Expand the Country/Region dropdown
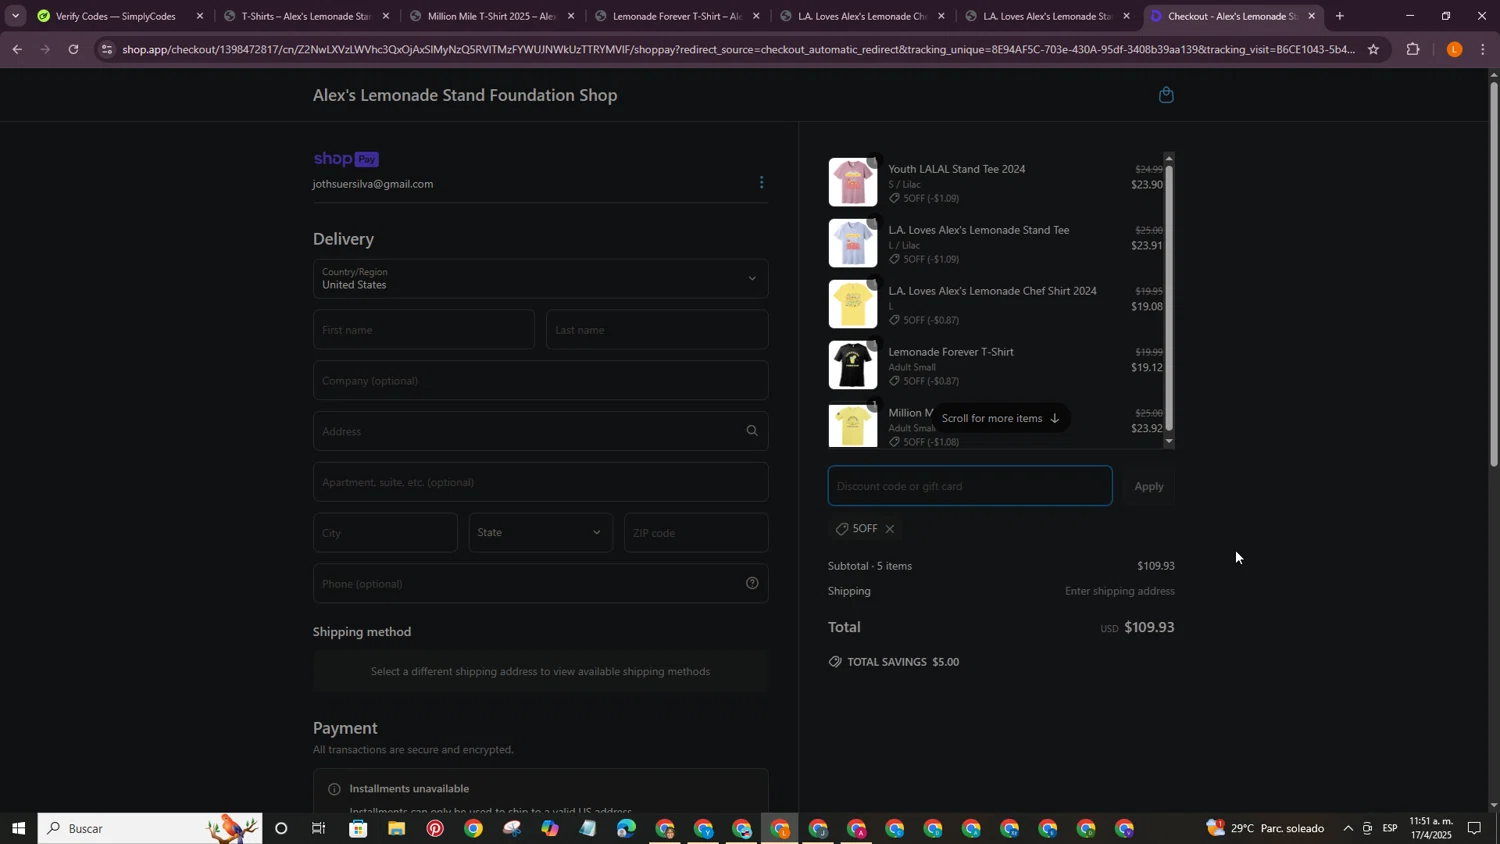 (x=540, y=279)
